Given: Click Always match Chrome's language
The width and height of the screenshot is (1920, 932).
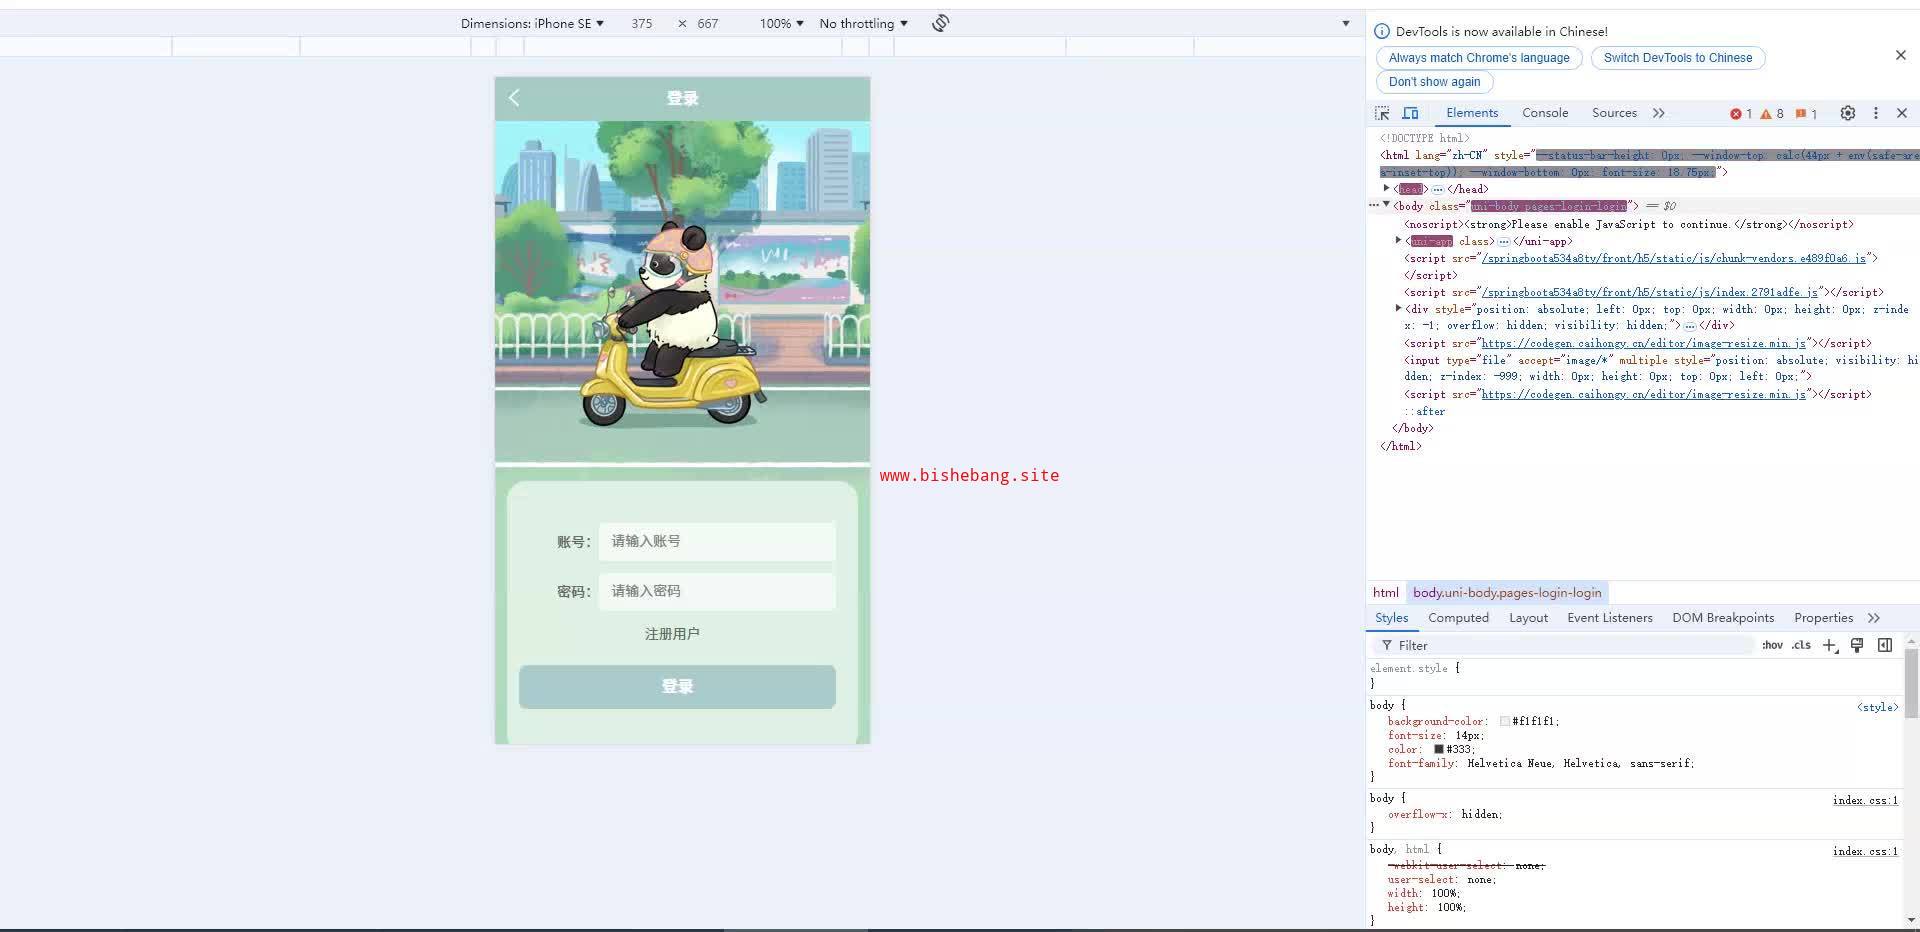Looking at the screenshot, I should pyautogui.click(x=1479, y=58).
